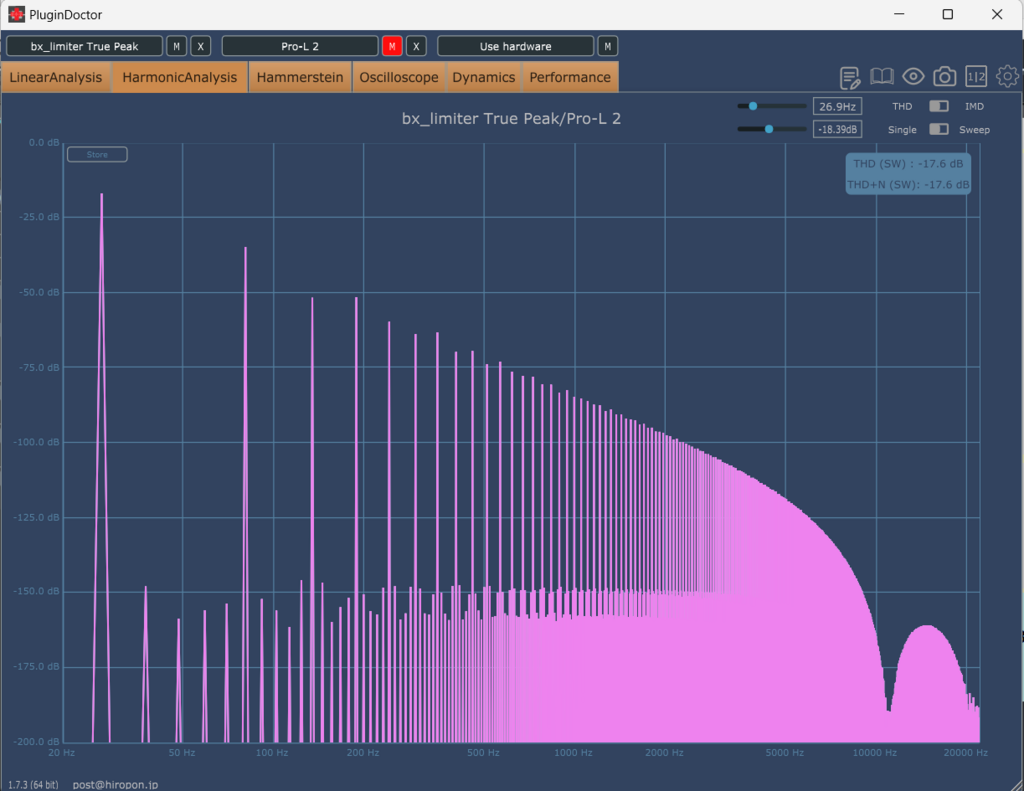Unmute Pro-L 2 red M button
Image resolution: width=1024 pixels, height=791 pixels.
coord(392,46)
